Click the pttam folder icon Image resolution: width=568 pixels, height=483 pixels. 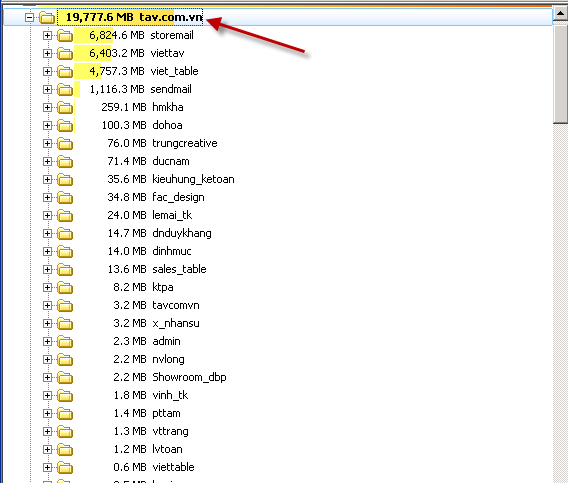tap(65, 414)
